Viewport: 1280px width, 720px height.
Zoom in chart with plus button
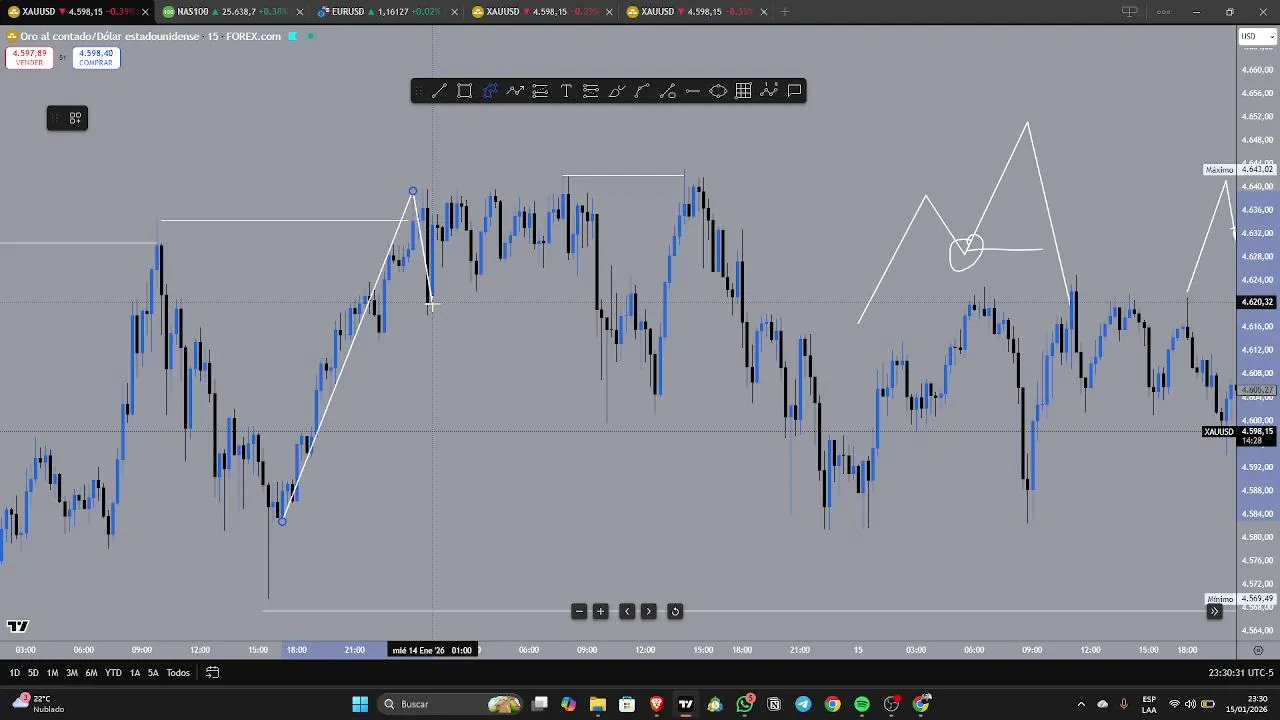[600, 611]
